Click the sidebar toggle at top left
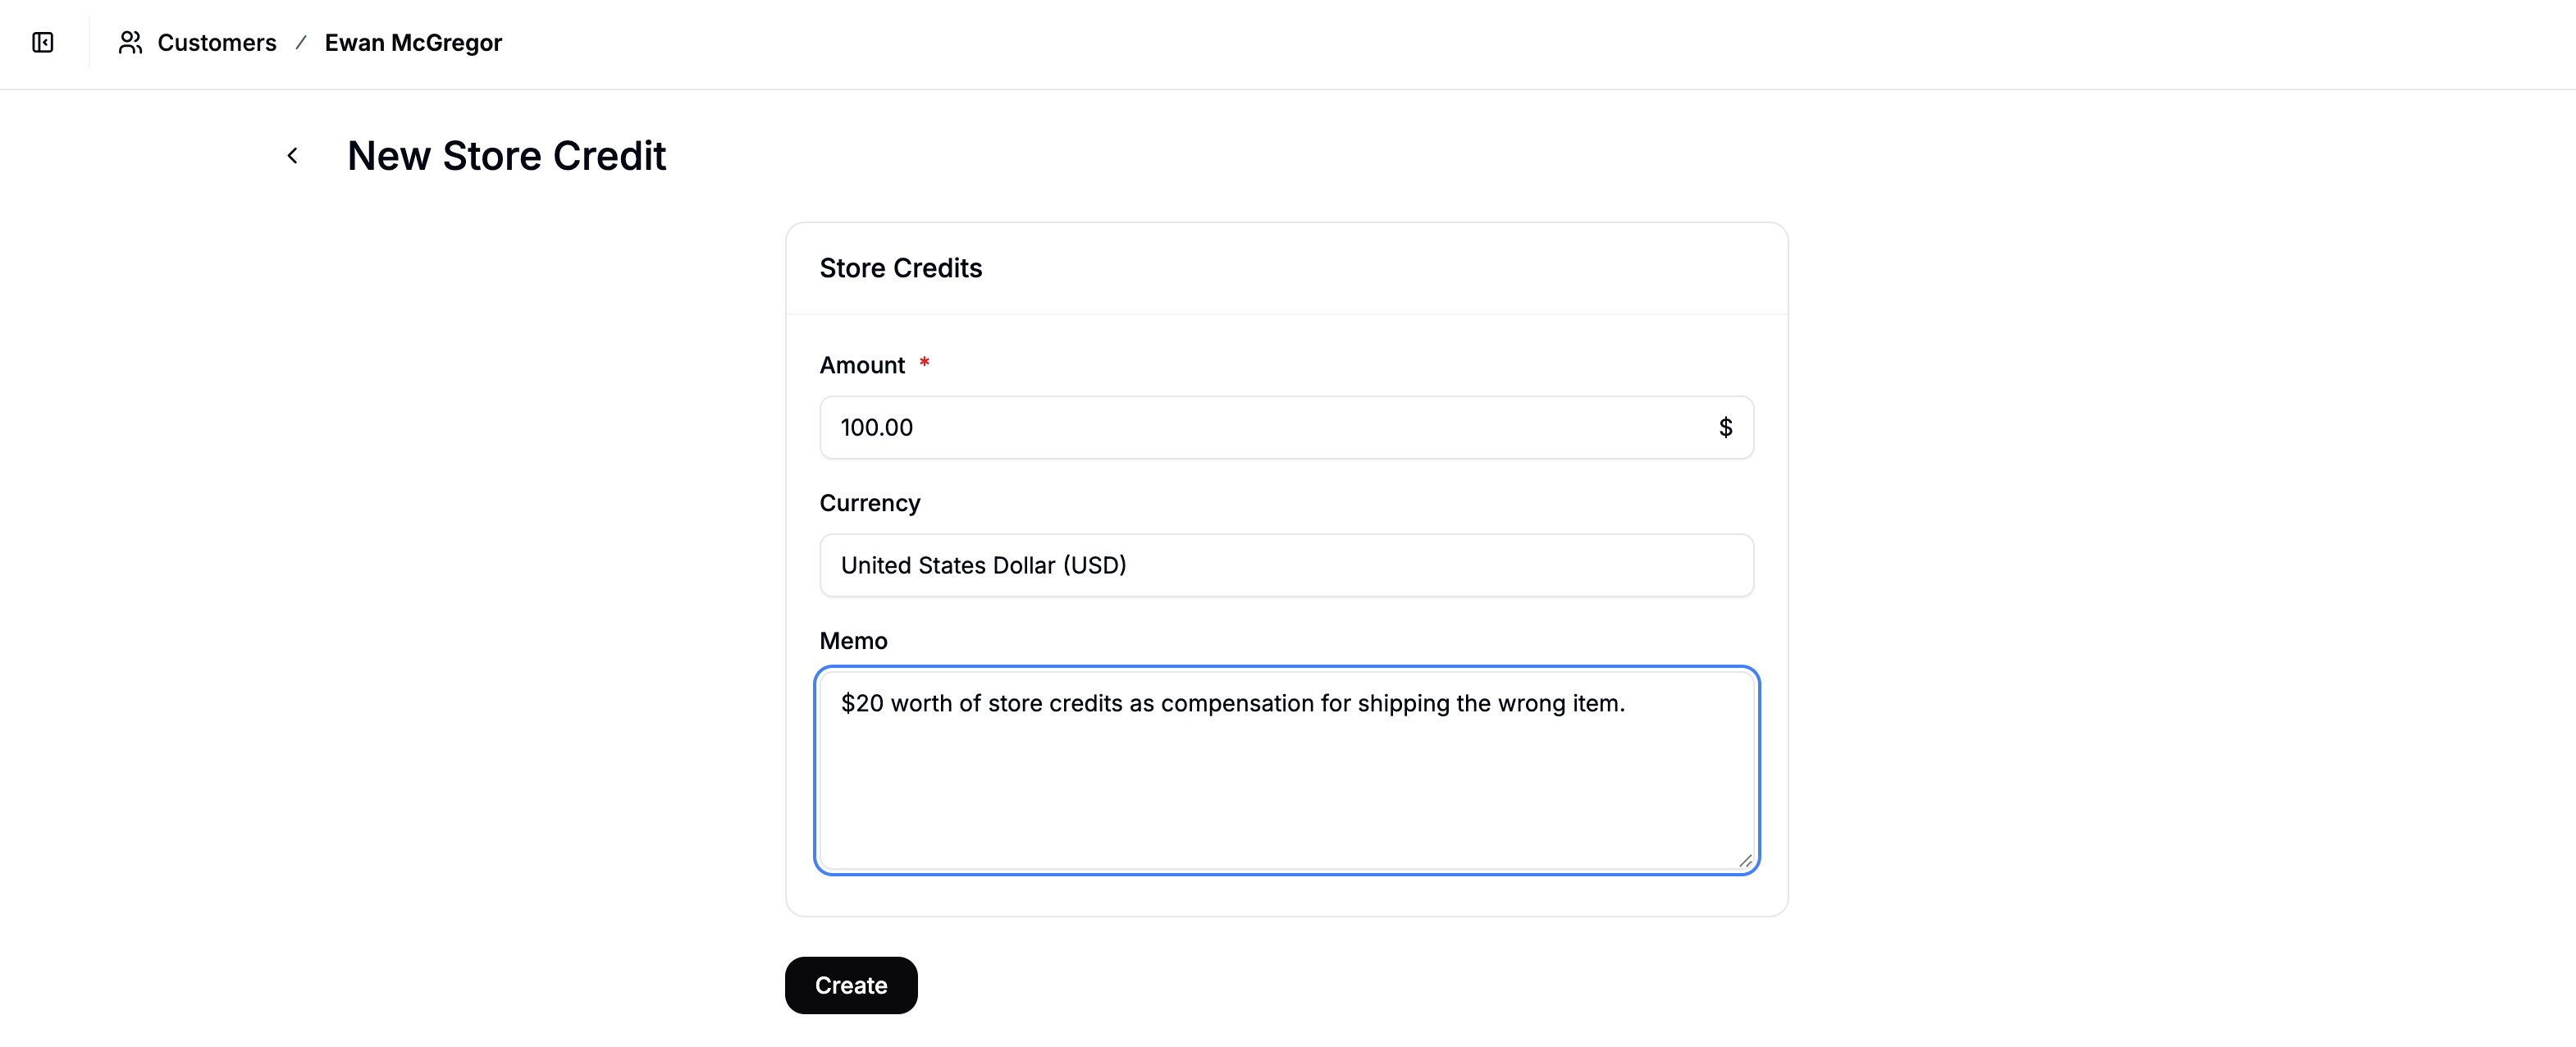This screenshot has width=2576, height=1047. 42,43
